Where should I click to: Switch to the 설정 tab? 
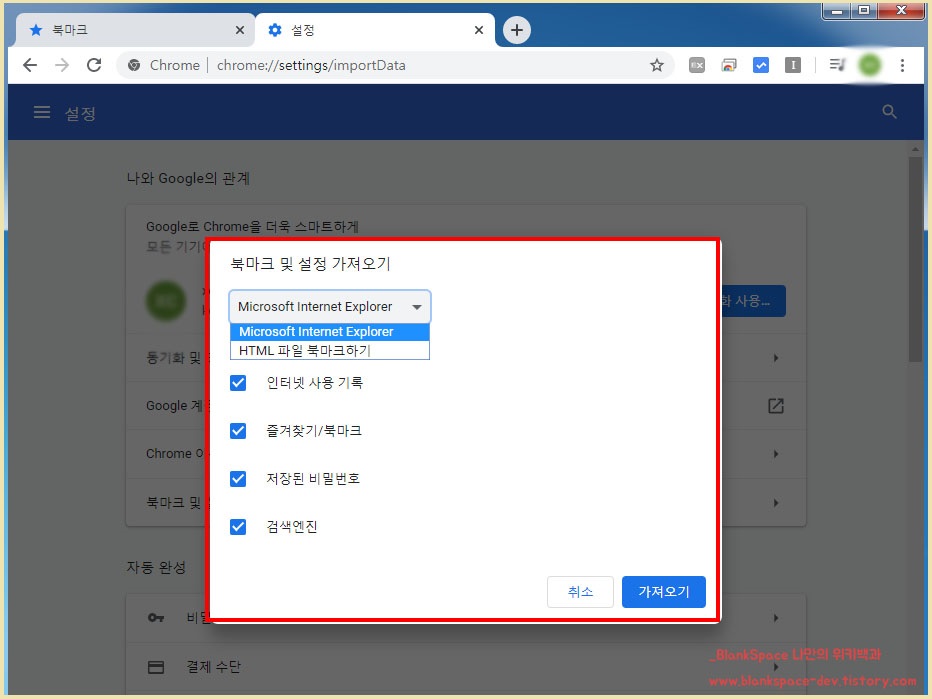point(374,30)
